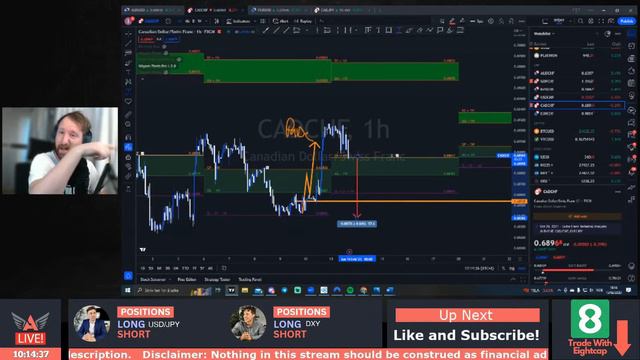Open the Windows Start button
The image size is (640, 360).
tap(127, 290)
